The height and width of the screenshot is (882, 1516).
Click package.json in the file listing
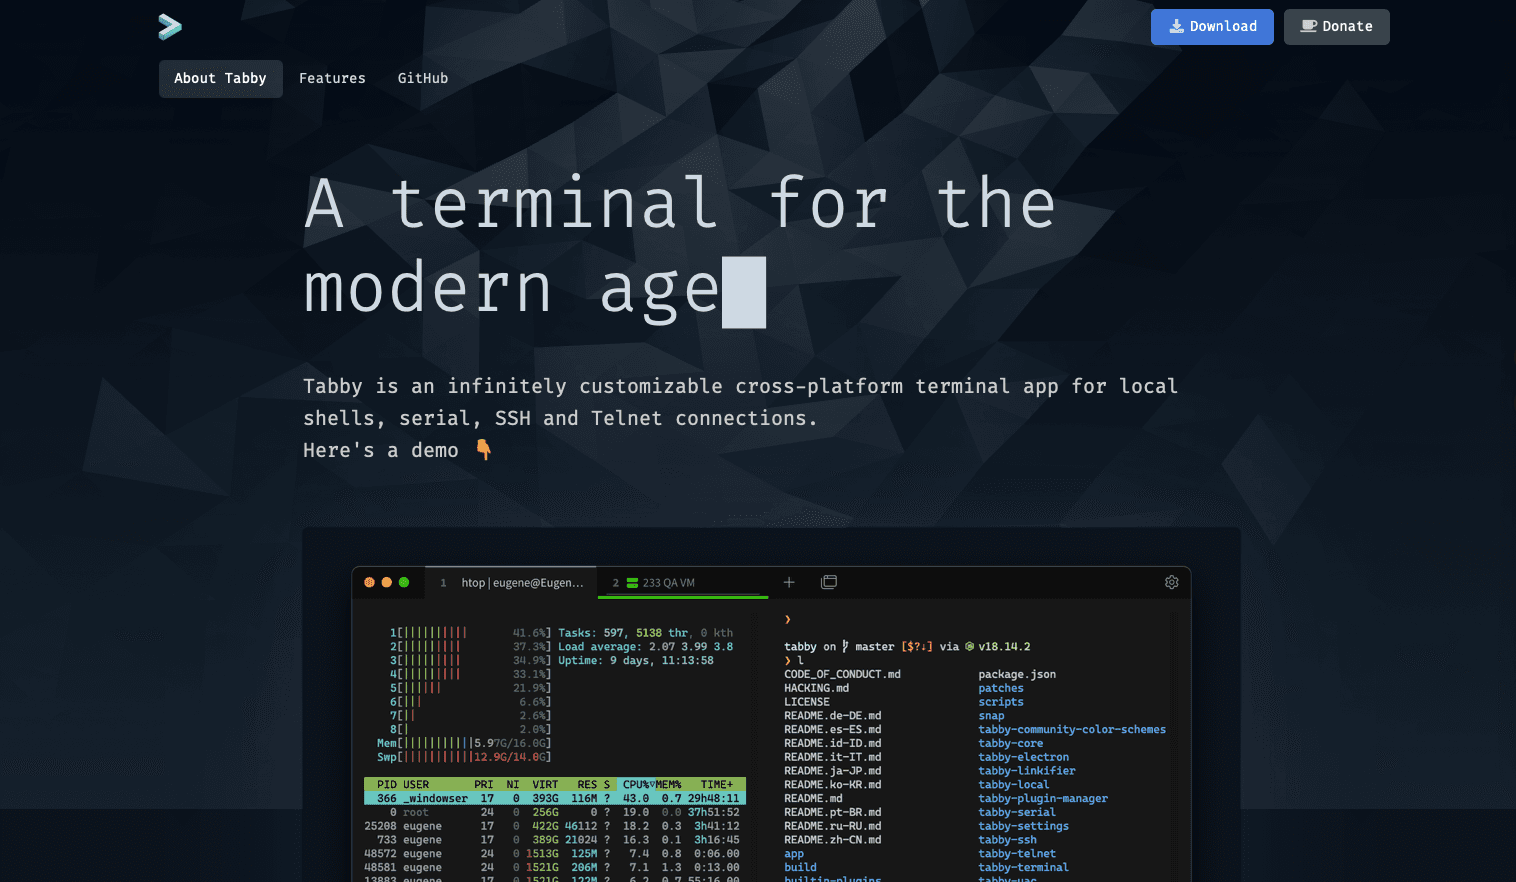coord(1017,675)
